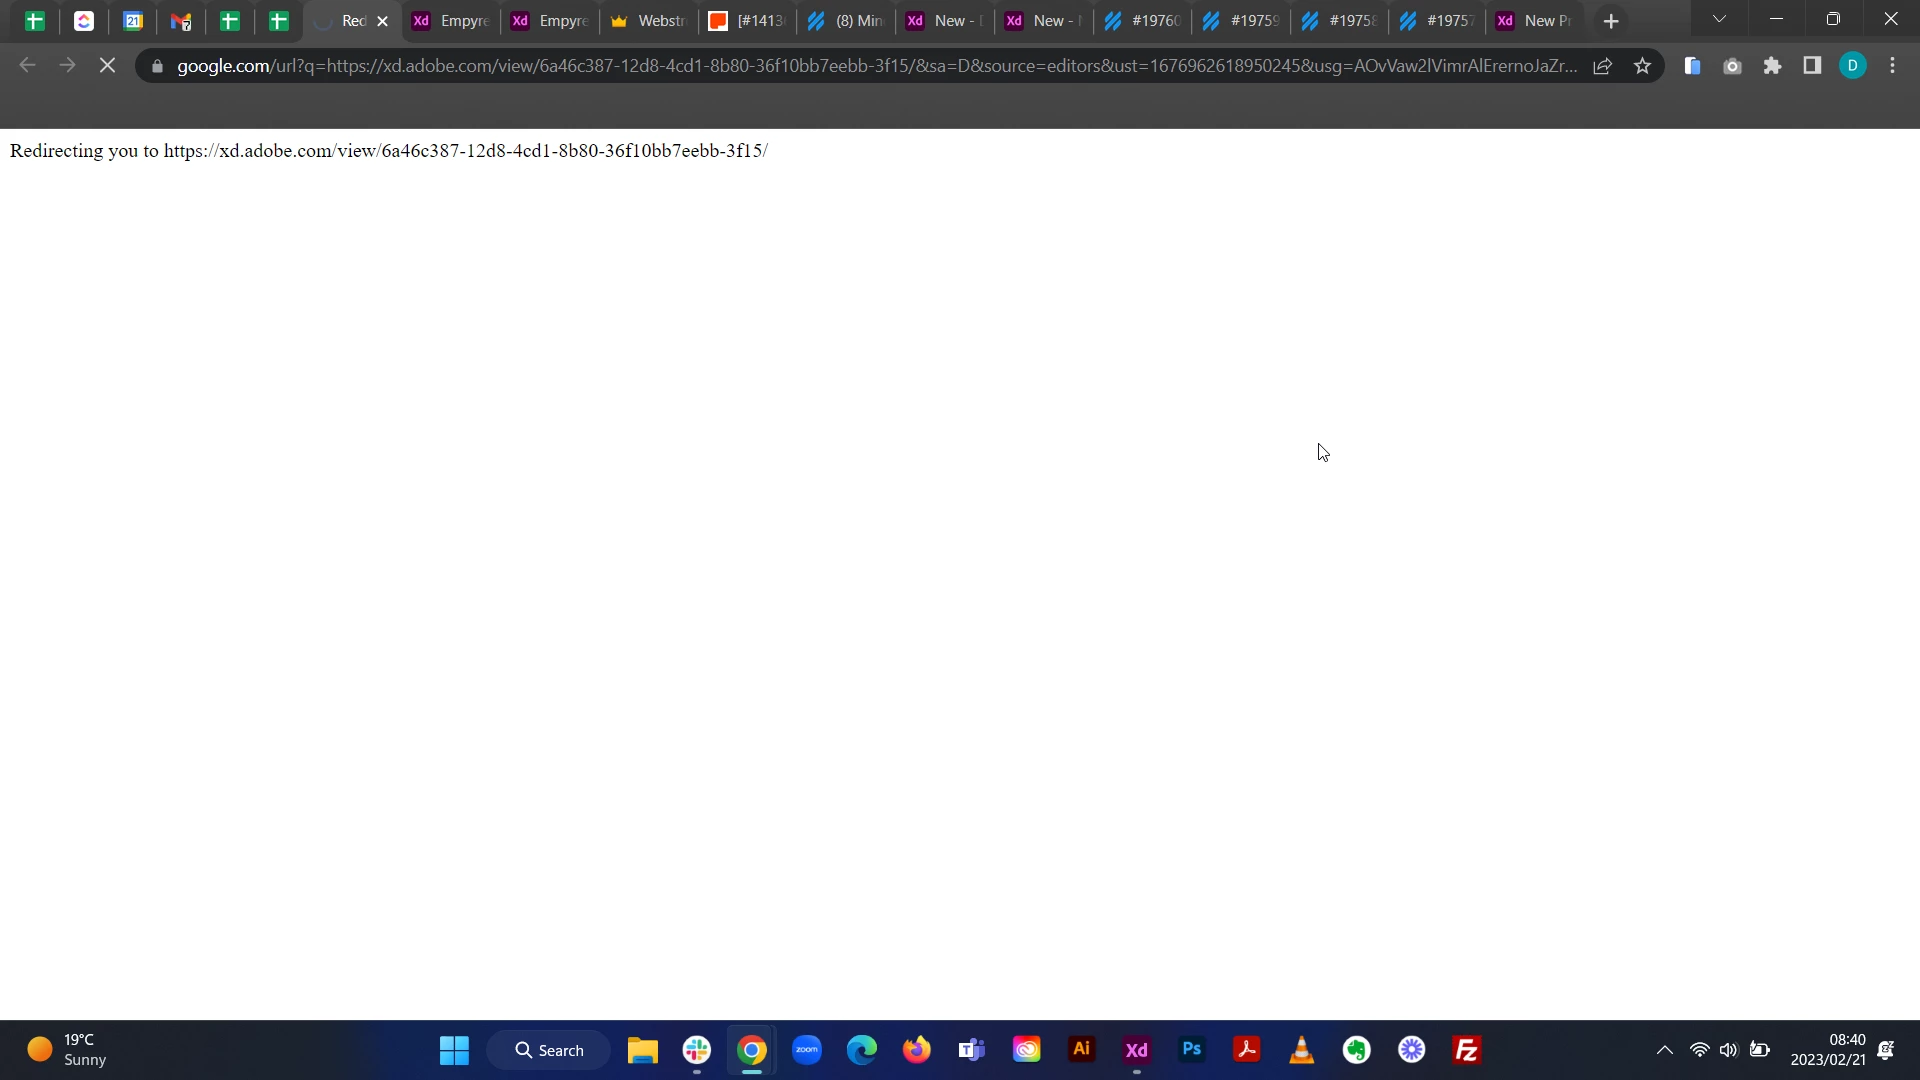This screenshot has width=1920, height=1080.
Task: Open the Gmail pinned tab
Action: pos(181,21)
